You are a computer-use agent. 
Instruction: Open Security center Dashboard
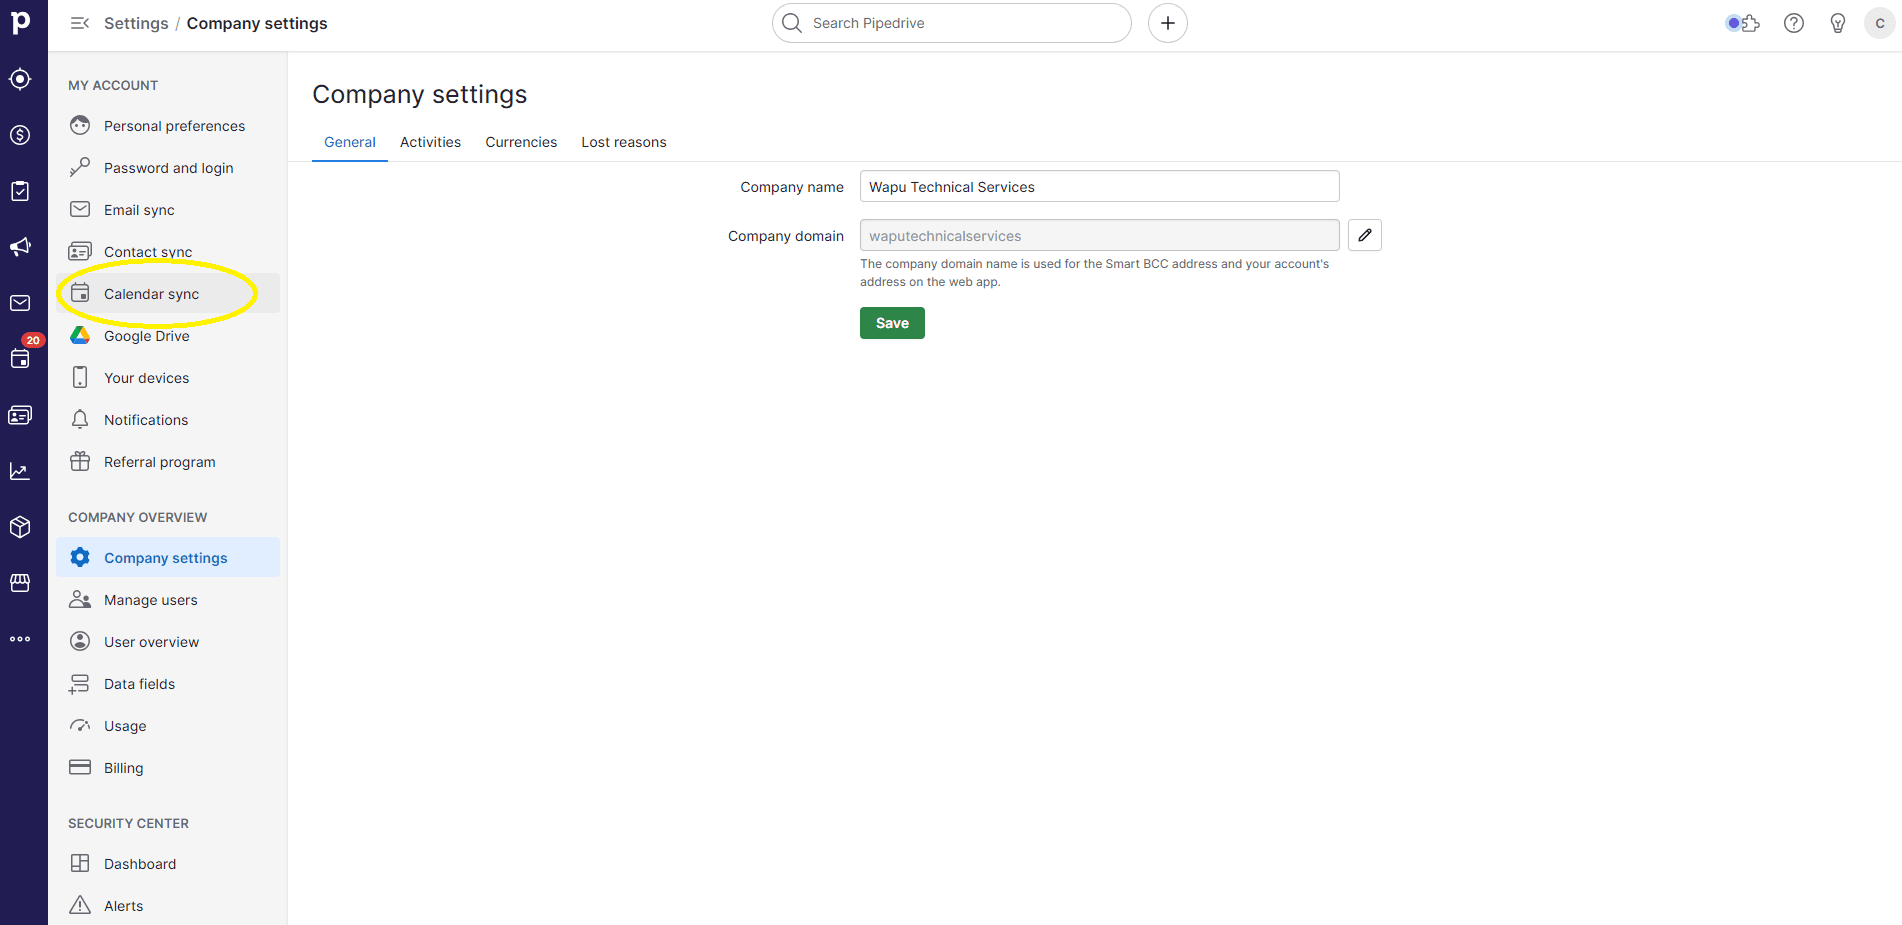pyautogui.click(x=168, y=864)
